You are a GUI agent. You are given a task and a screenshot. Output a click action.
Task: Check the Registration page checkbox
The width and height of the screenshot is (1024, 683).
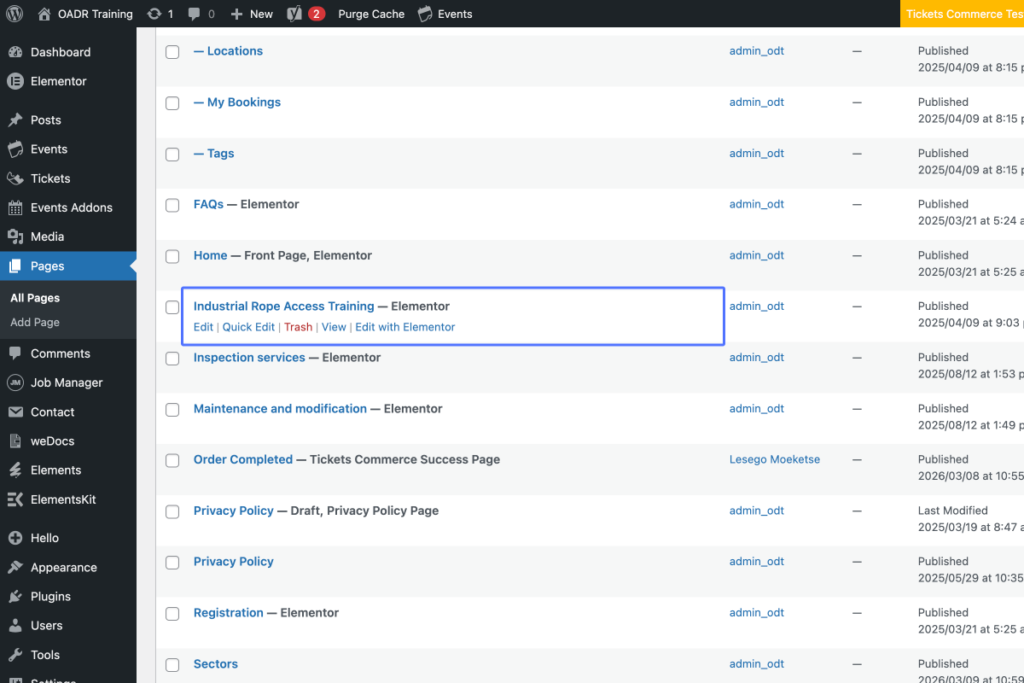172,614
